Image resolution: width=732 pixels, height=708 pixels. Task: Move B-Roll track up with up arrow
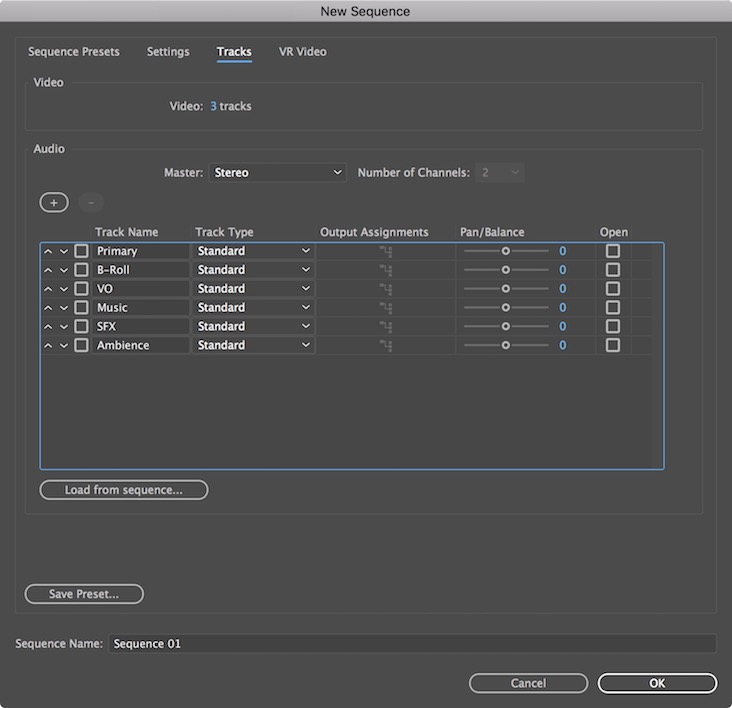coord(48,270)
